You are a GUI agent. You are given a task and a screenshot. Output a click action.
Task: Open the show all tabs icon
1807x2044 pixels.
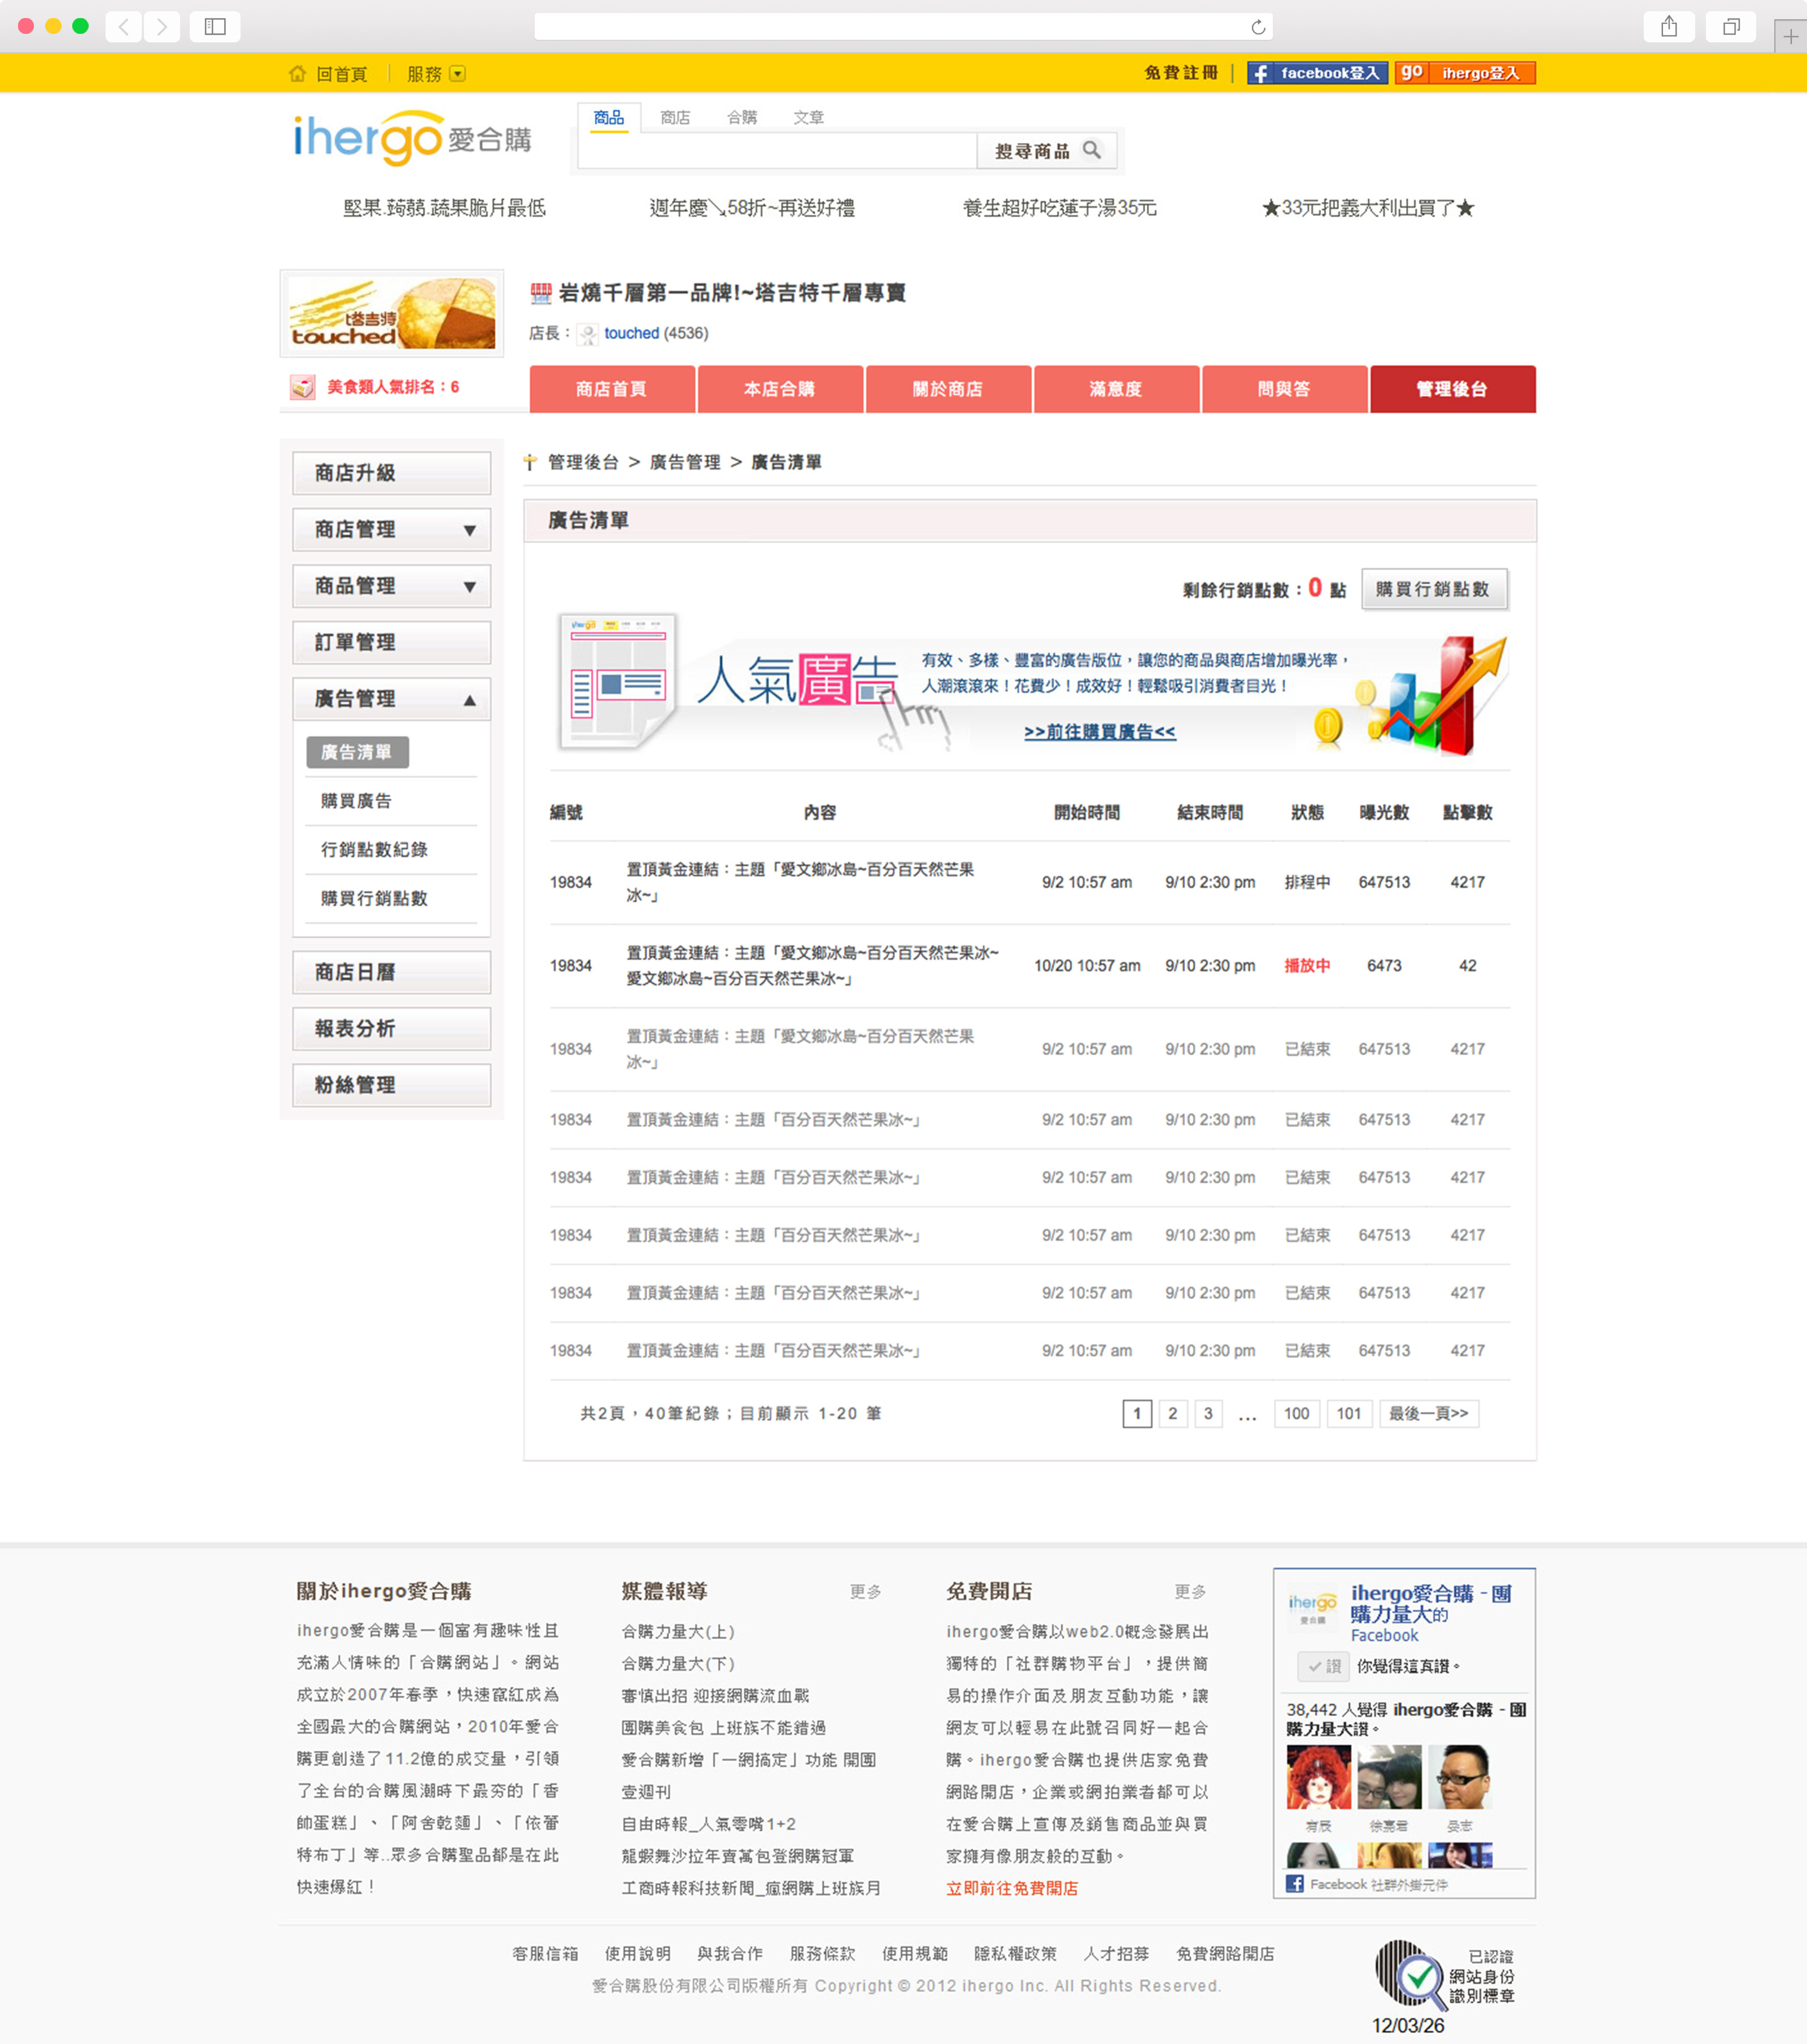(x=1731, y=27)
